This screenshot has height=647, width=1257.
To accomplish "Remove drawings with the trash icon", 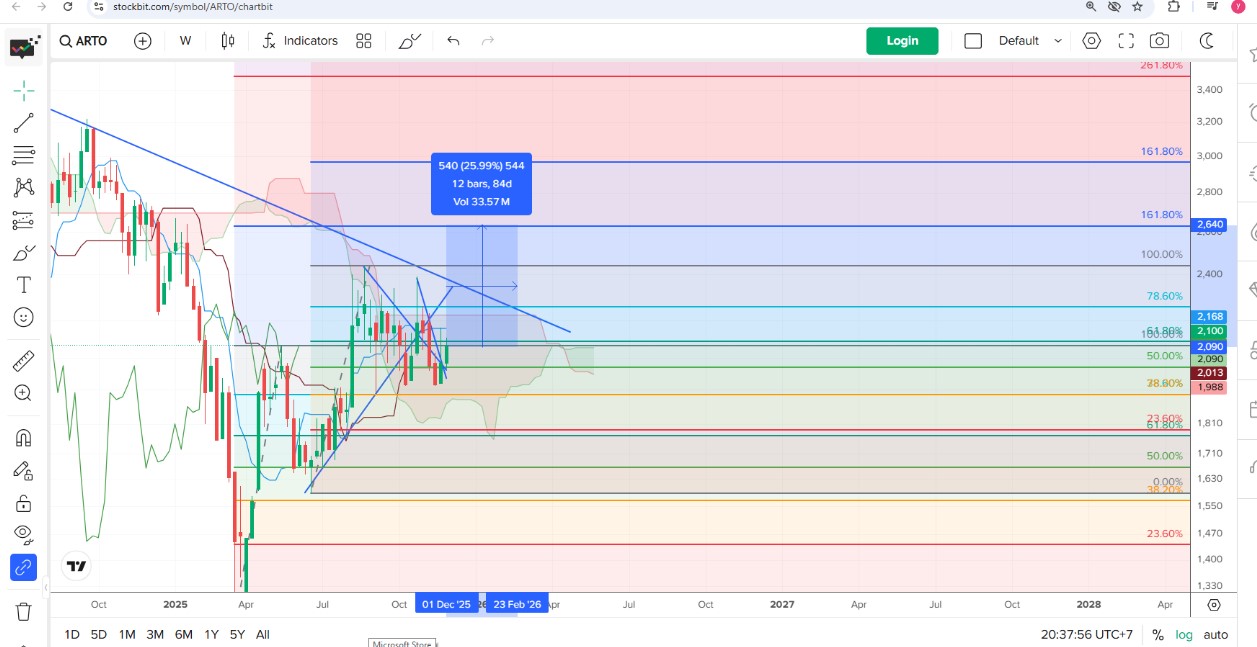I will (24, 611).
